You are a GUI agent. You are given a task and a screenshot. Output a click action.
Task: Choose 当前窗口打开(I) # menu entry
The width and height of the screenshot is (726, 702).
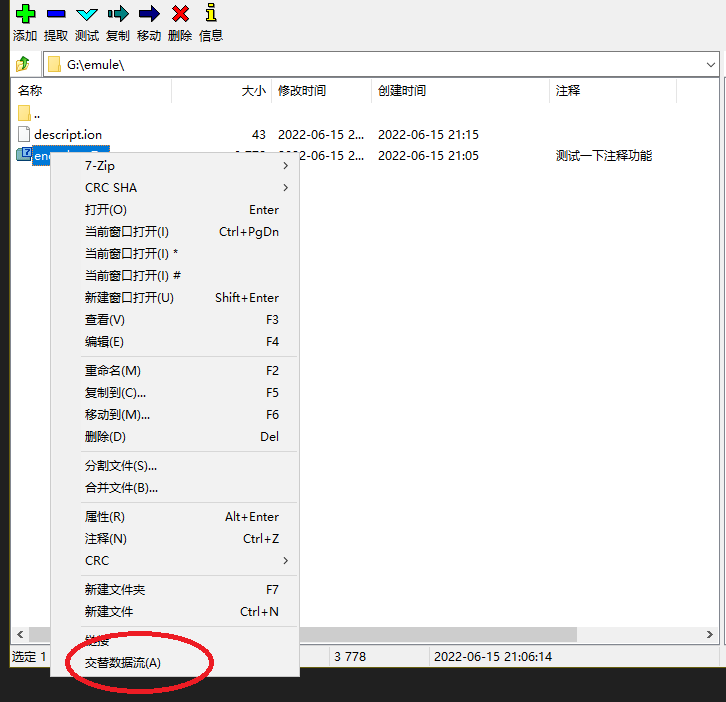[x=175, y=276]
